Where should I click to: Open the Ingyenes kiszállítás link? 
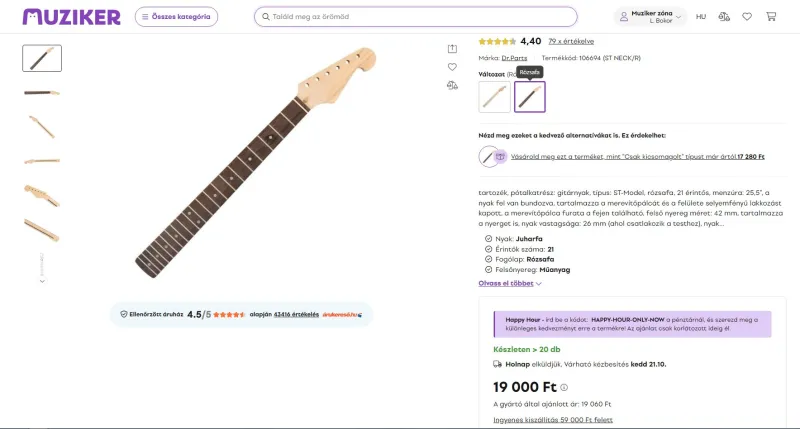[x=553, y=420]
